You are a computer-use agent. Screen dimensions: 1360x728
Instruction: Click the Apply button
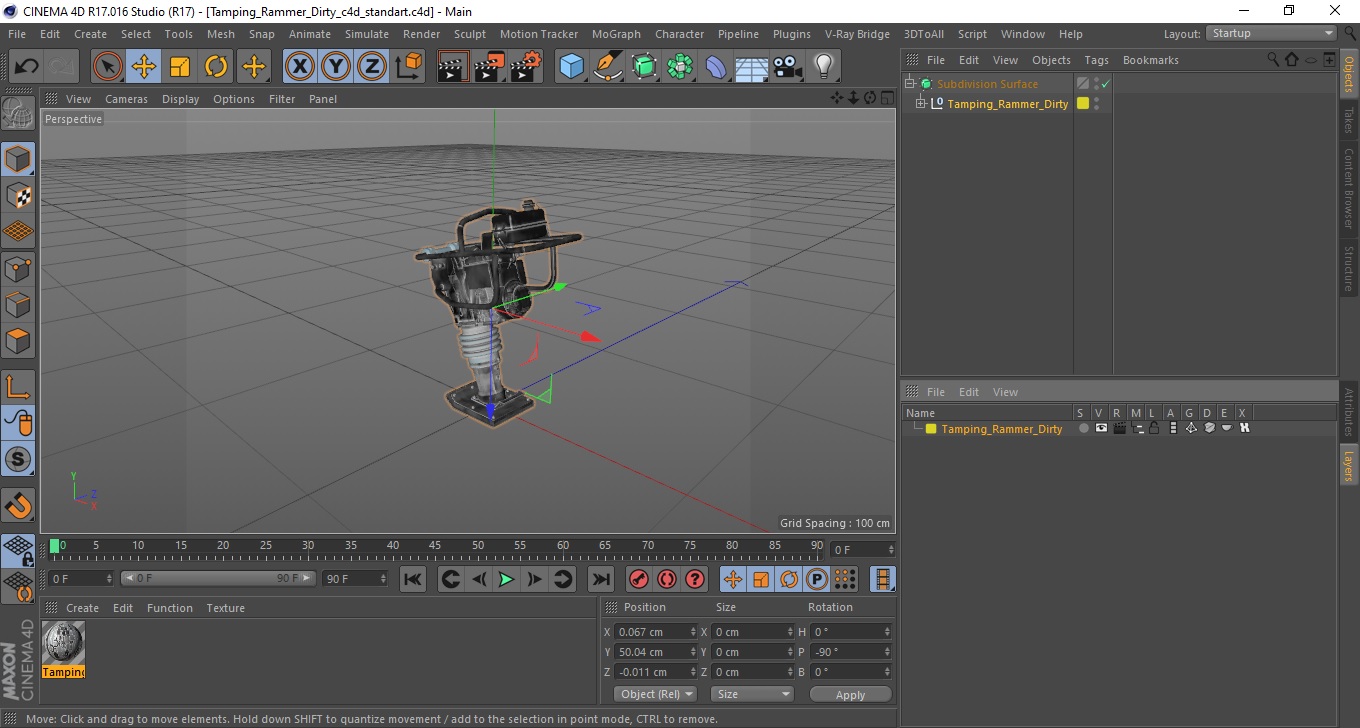tap(850, 695)
